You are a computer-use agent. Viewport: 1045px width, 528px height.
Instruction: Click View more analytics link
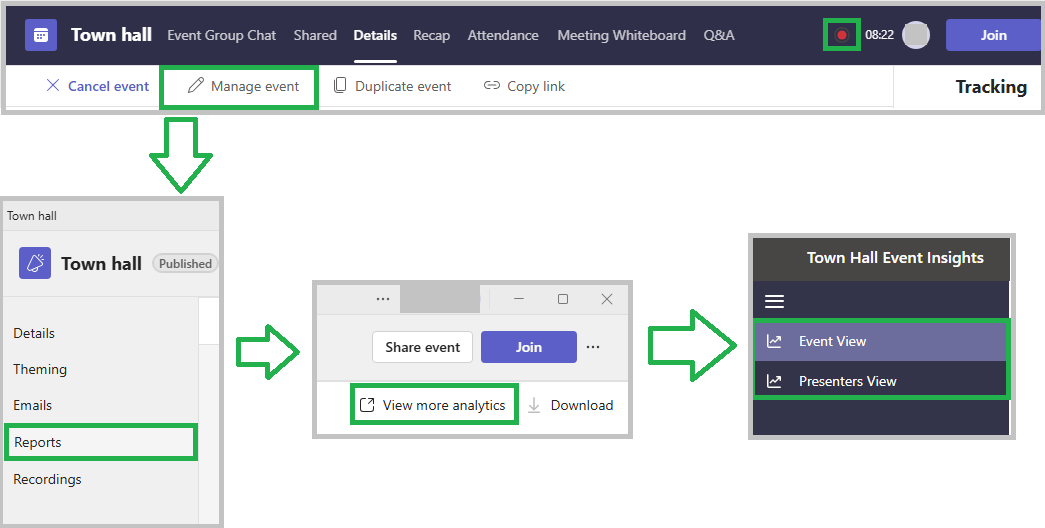point(433,405)
